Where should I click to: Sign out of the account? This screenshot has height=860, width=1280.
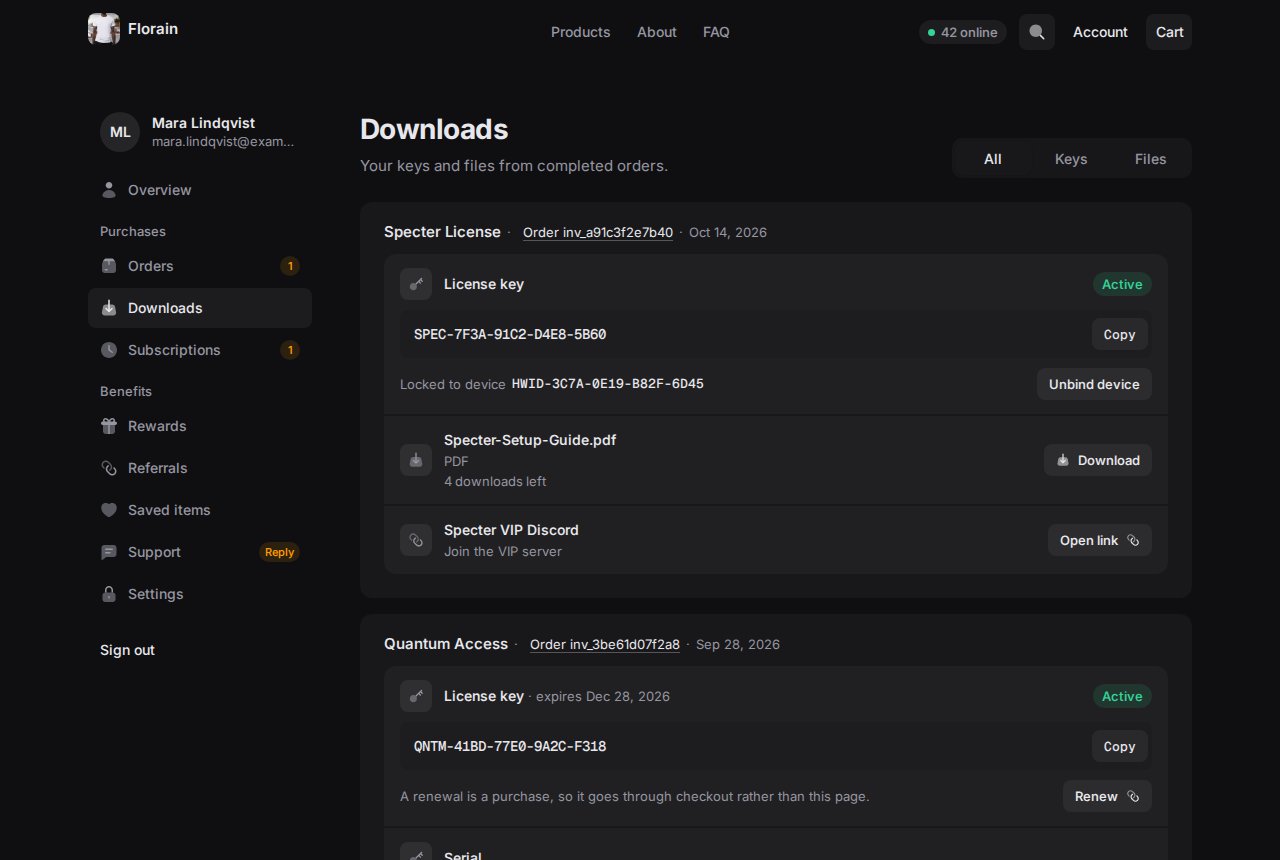127,650
